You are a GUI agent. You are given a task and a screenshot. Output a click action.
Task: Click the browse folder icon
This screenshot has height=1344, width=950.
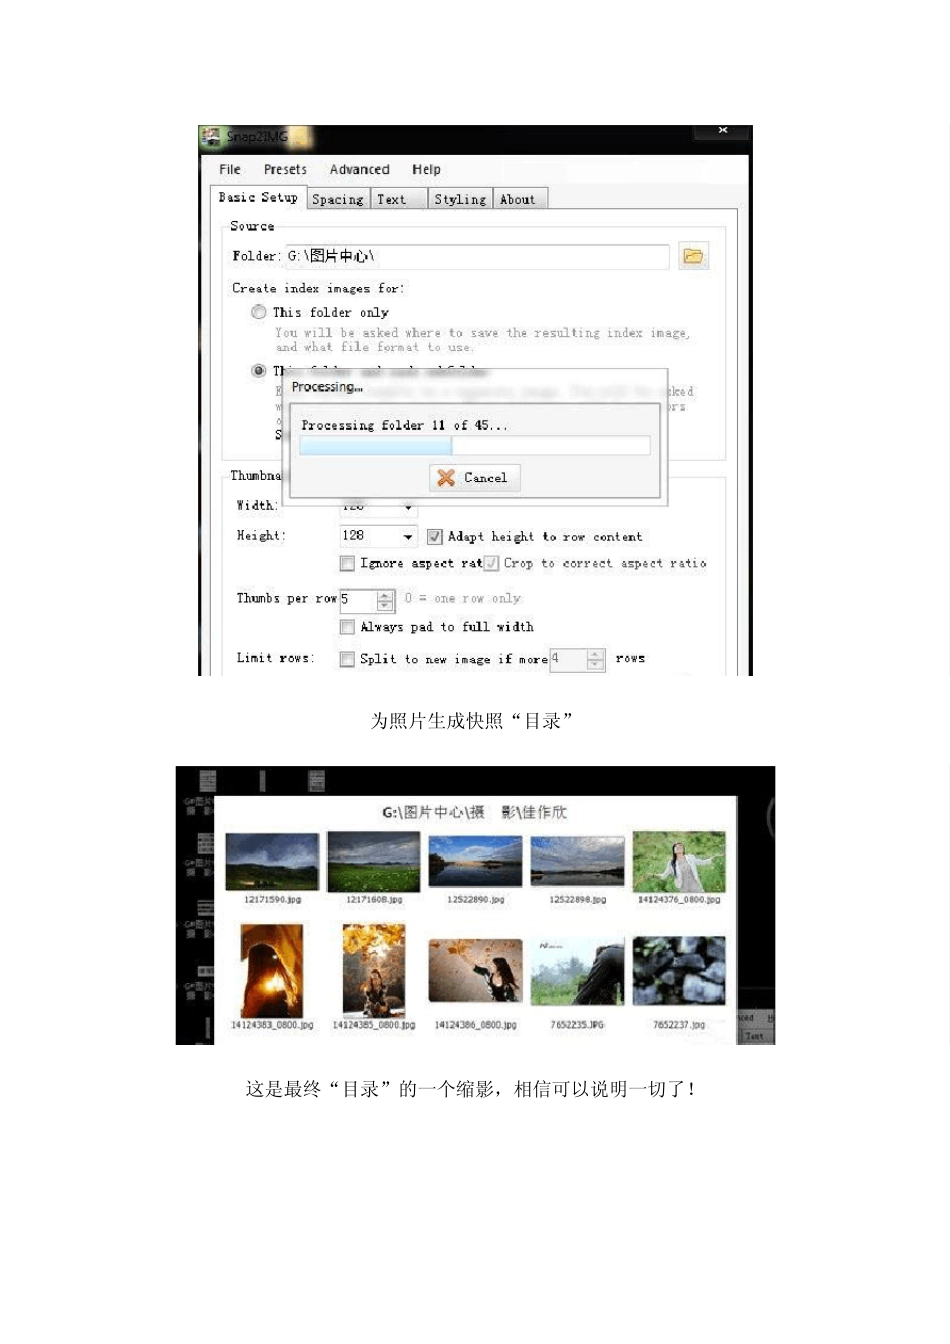coord(693,256)
